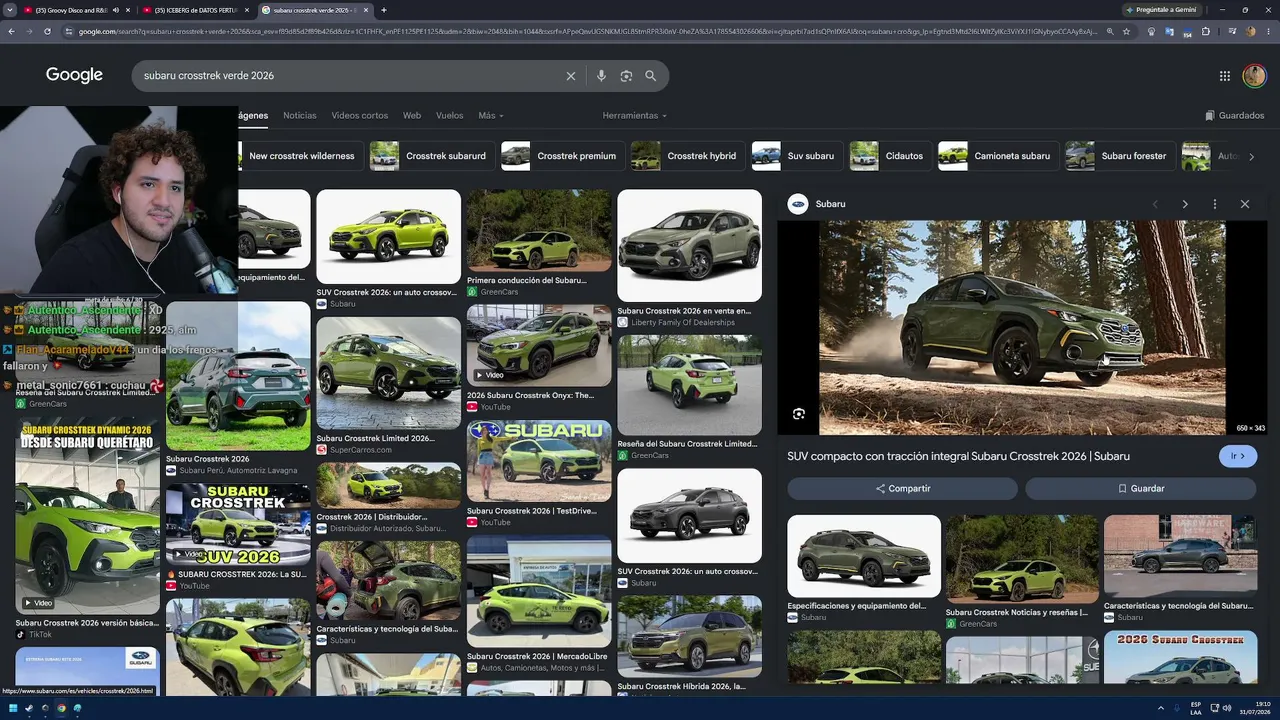The height and width of the screenshot is (720, 1280).
Task: Open the Subaru Crosstrek Noticias y reseñas related image
Action: tap(1021, 558)
